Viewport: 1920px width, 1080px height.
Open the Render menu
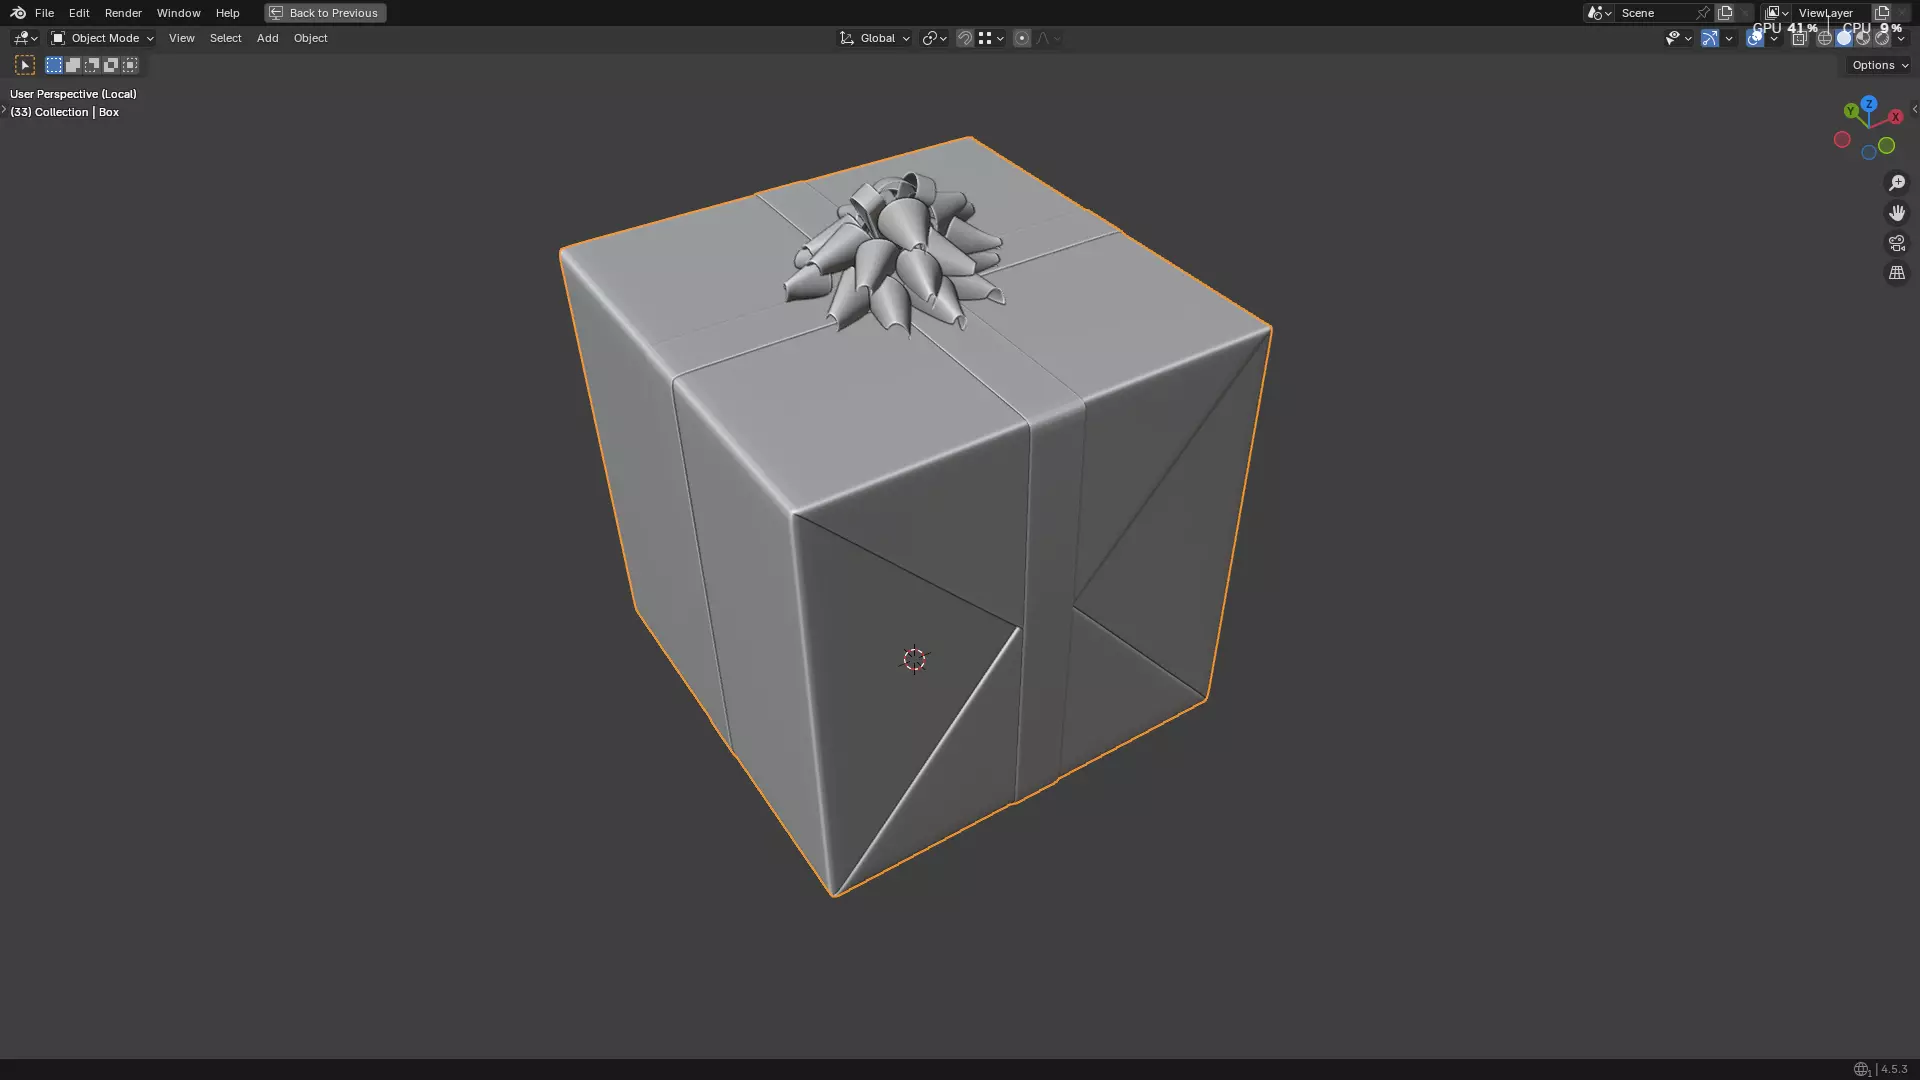coord(123,13)
